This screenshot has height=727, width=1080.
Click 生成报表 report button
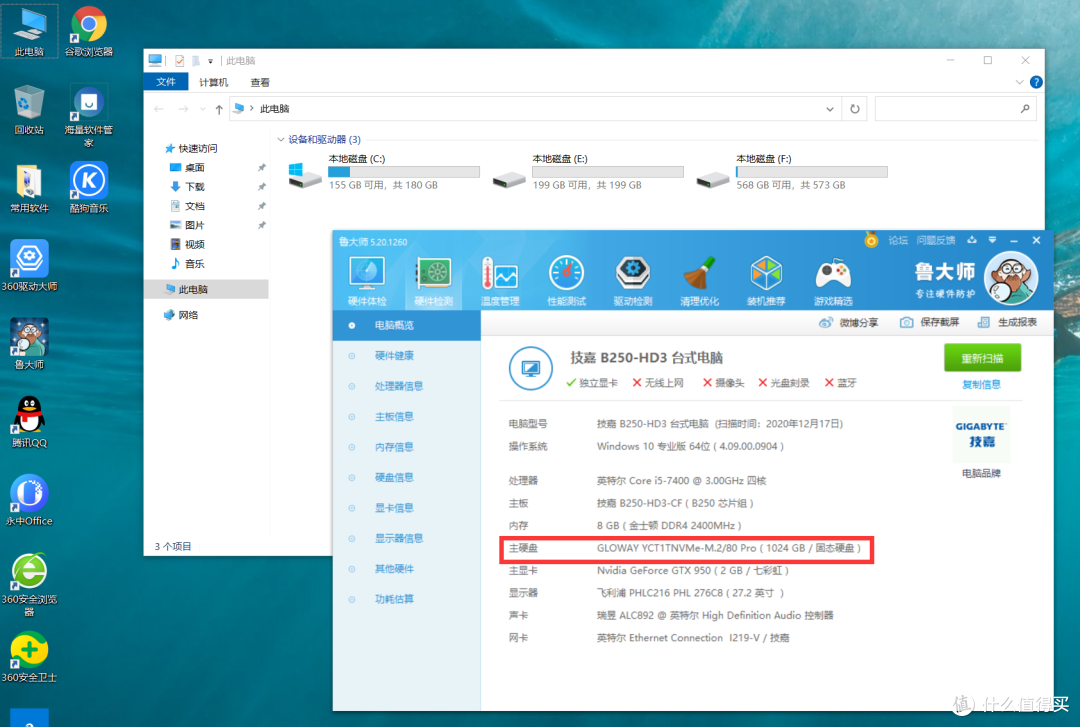[1007, 322]
